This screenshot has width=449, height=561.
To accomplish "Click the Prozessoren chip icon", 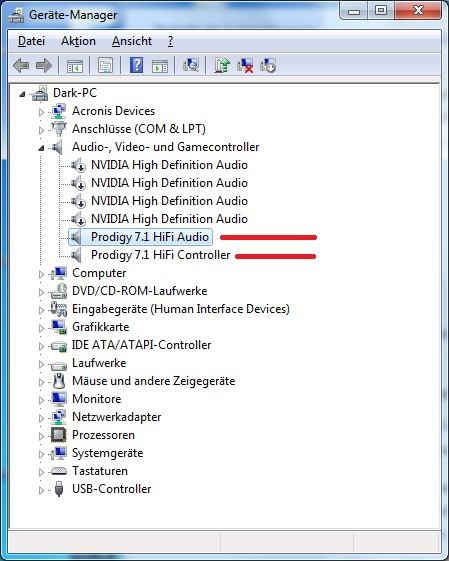I will pyautogui.click(x=59, y=435).
